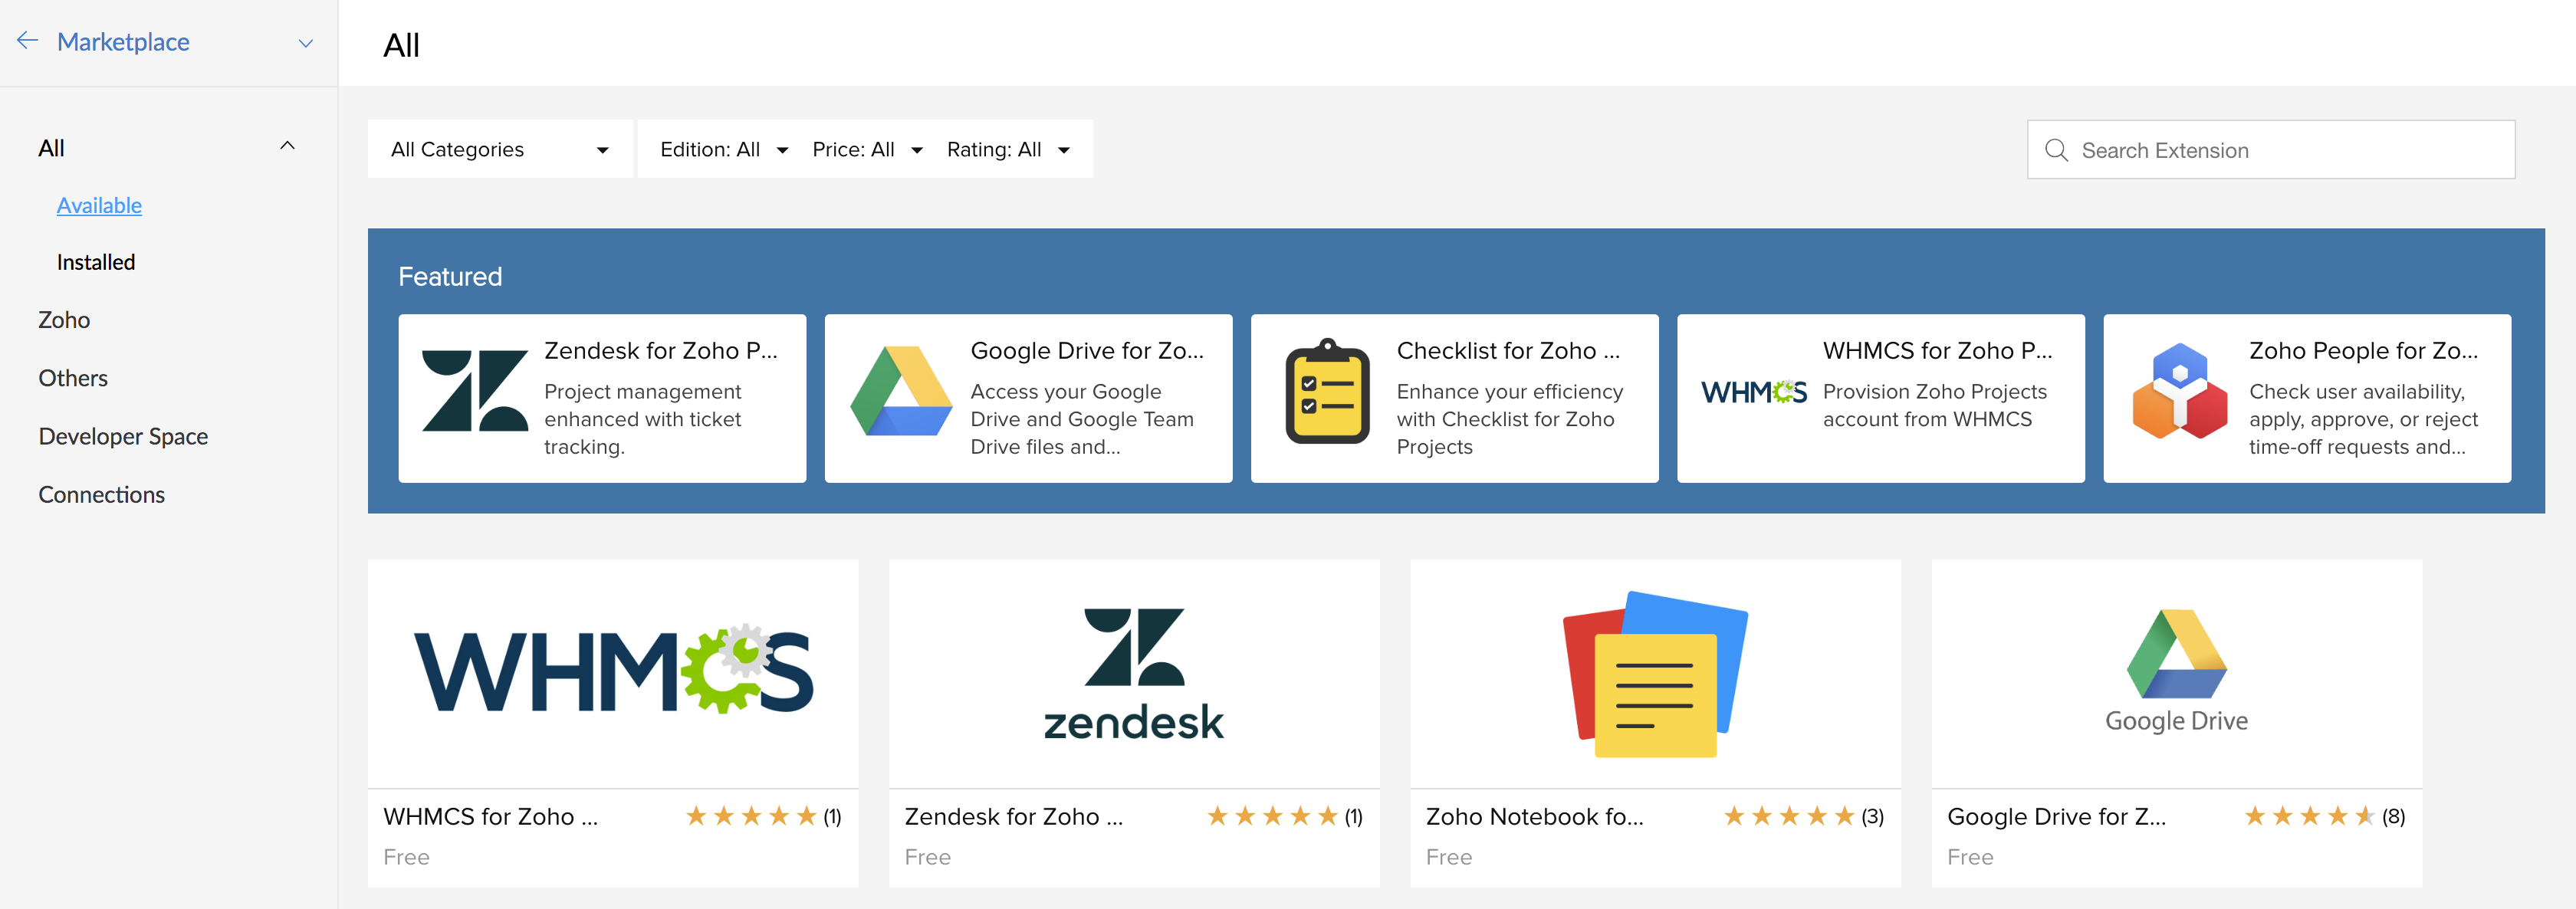Open the All Categories dropdown
Screen dimensions: 2576x909
click(x=500, y=149)
